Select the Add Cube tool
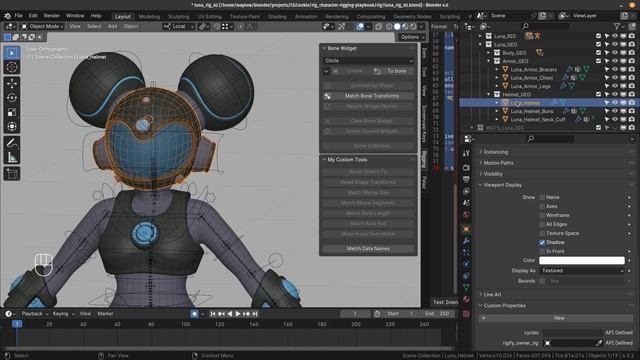 [12, 173]
